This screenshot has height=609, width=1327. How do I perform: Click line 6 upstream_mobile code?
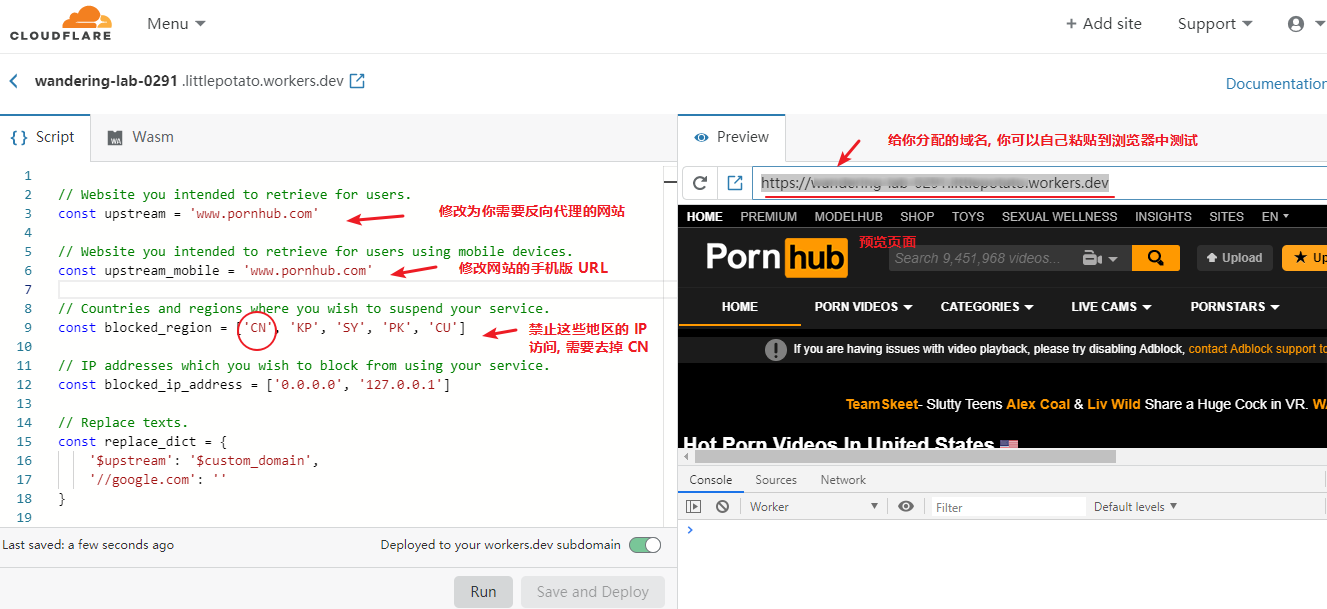click(x=215, y=270)
